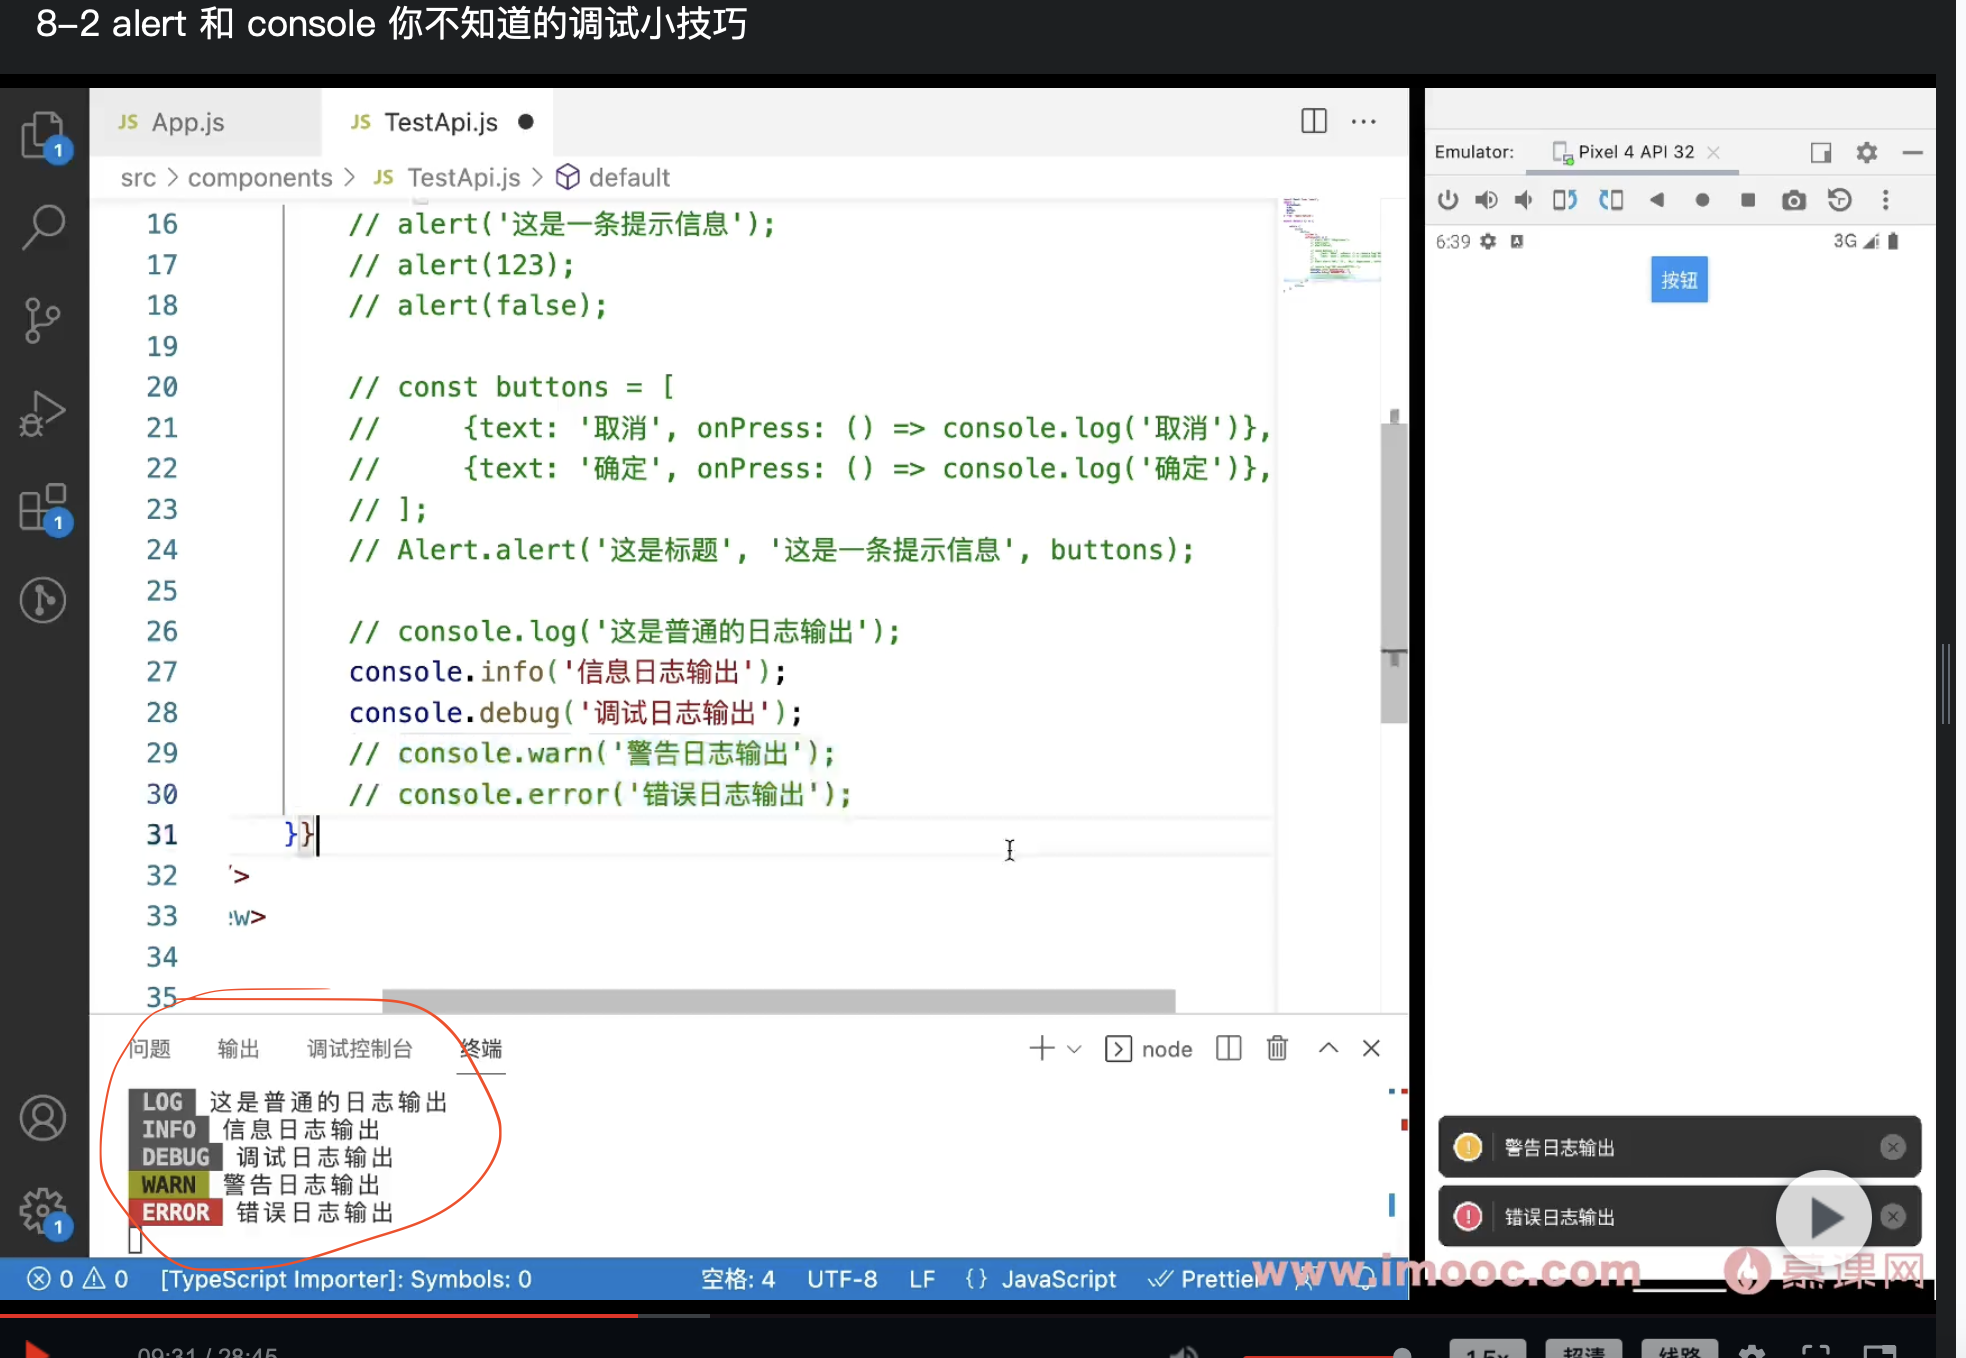1966x1358 pixels.
Task: Change the UTF-8 encoding in status bar
Action: [x=842, y=1279]
